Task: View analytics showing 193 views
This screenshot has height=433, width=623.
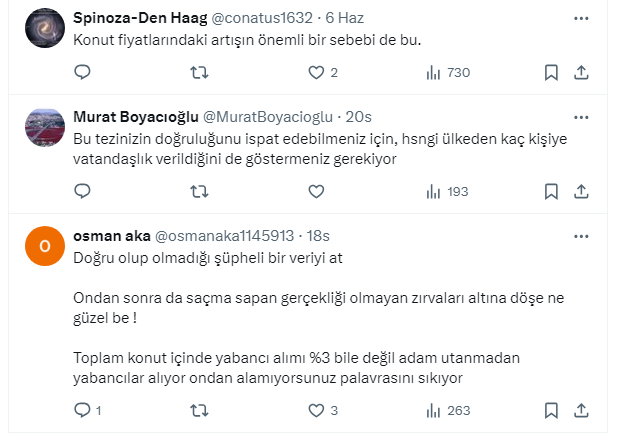Action: pos(445,191)
